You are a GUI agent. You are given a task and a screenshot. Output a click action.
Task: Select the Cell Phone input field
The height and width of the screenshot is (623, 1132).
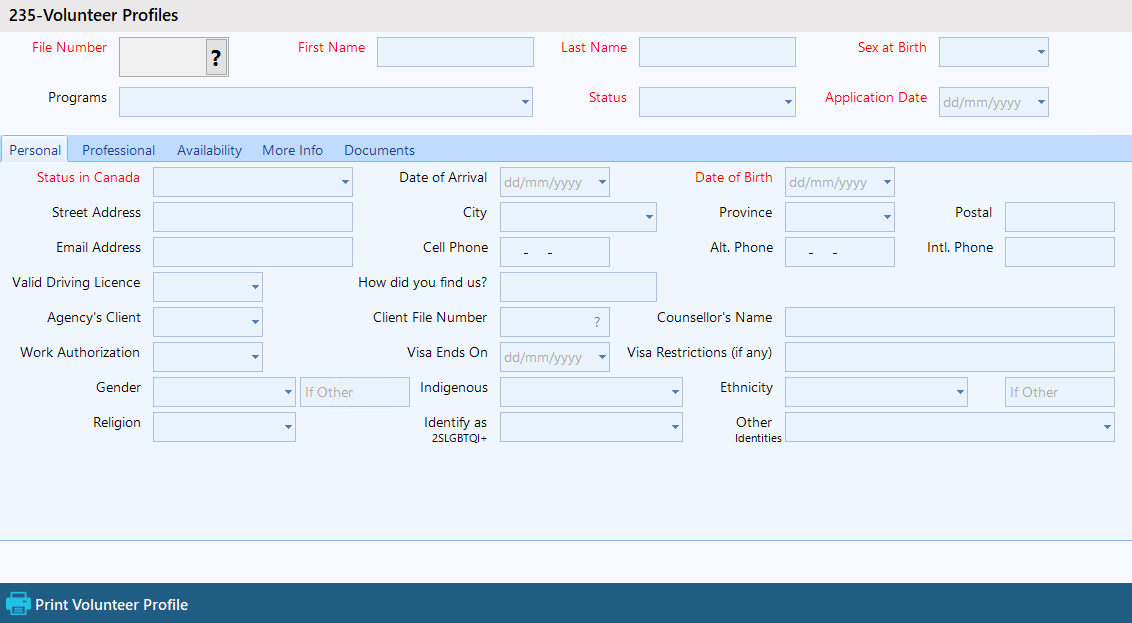click(554, 252)
